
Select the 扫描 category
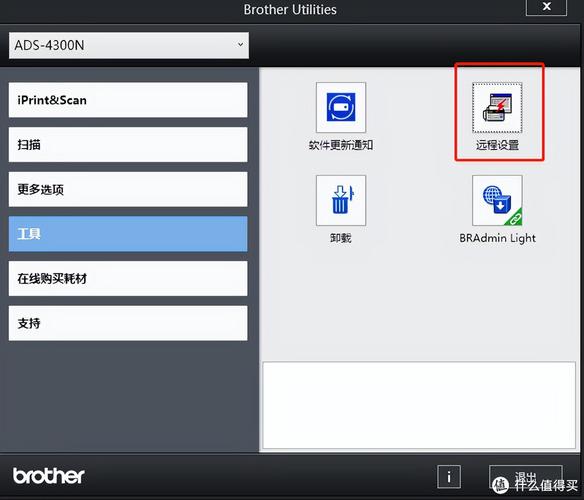coord(128,145)
